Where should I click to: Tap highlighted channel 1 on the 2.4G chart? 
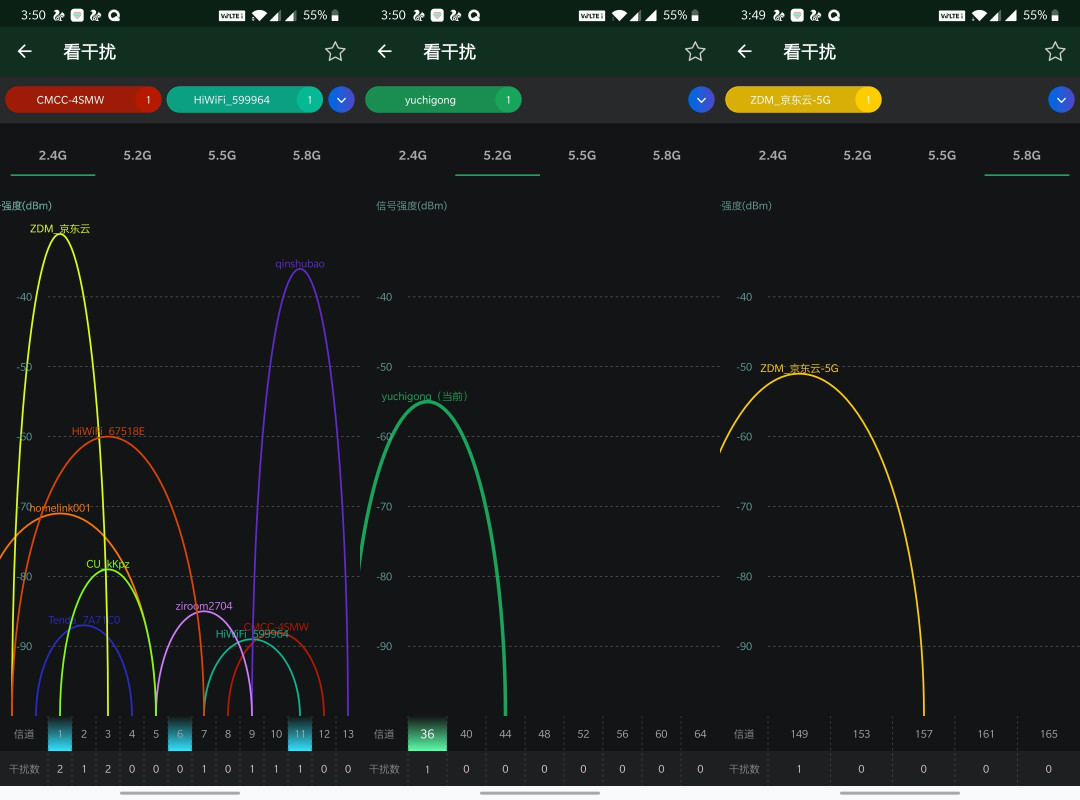pyautogui.click(x=60, y=734)
